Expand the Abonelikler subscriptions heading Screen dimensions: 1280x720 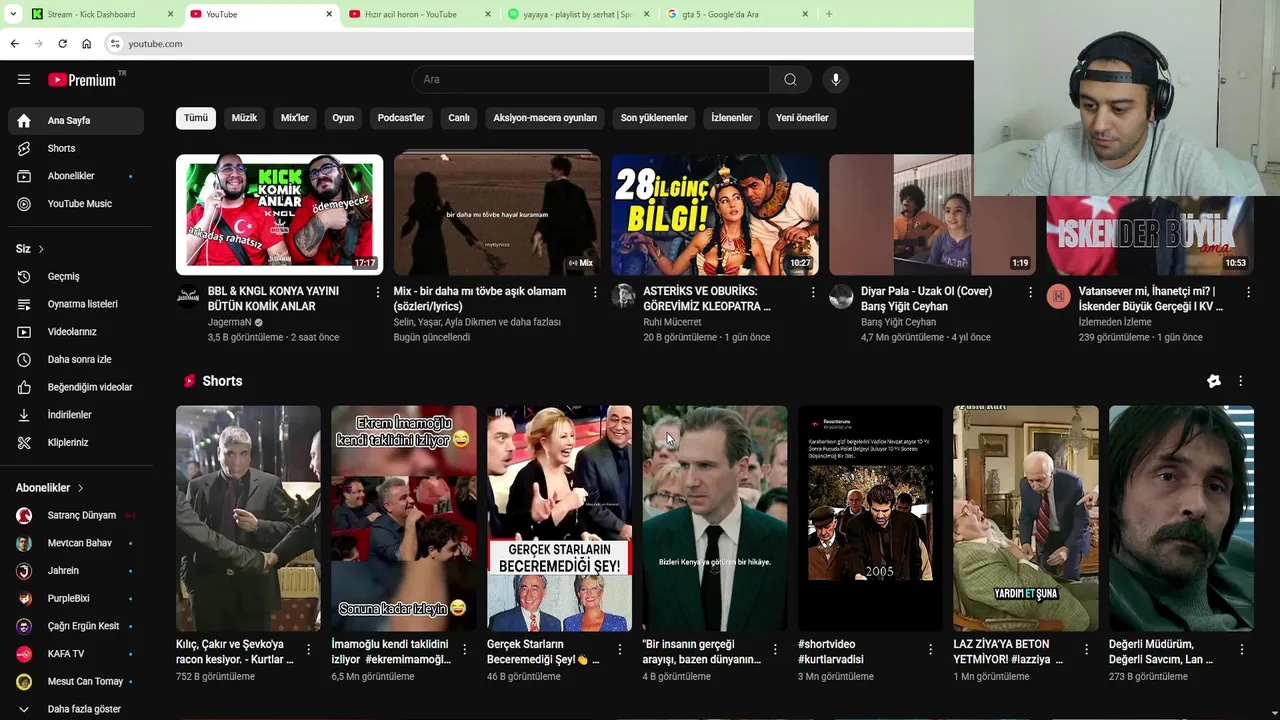pyautogui.click(x=50, y=488)
